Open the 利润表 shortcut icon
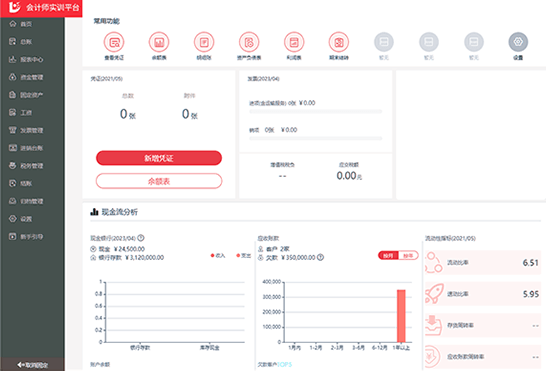Image resolution: width=546 pixels, height=371 pixels. [x=294, y=42]
